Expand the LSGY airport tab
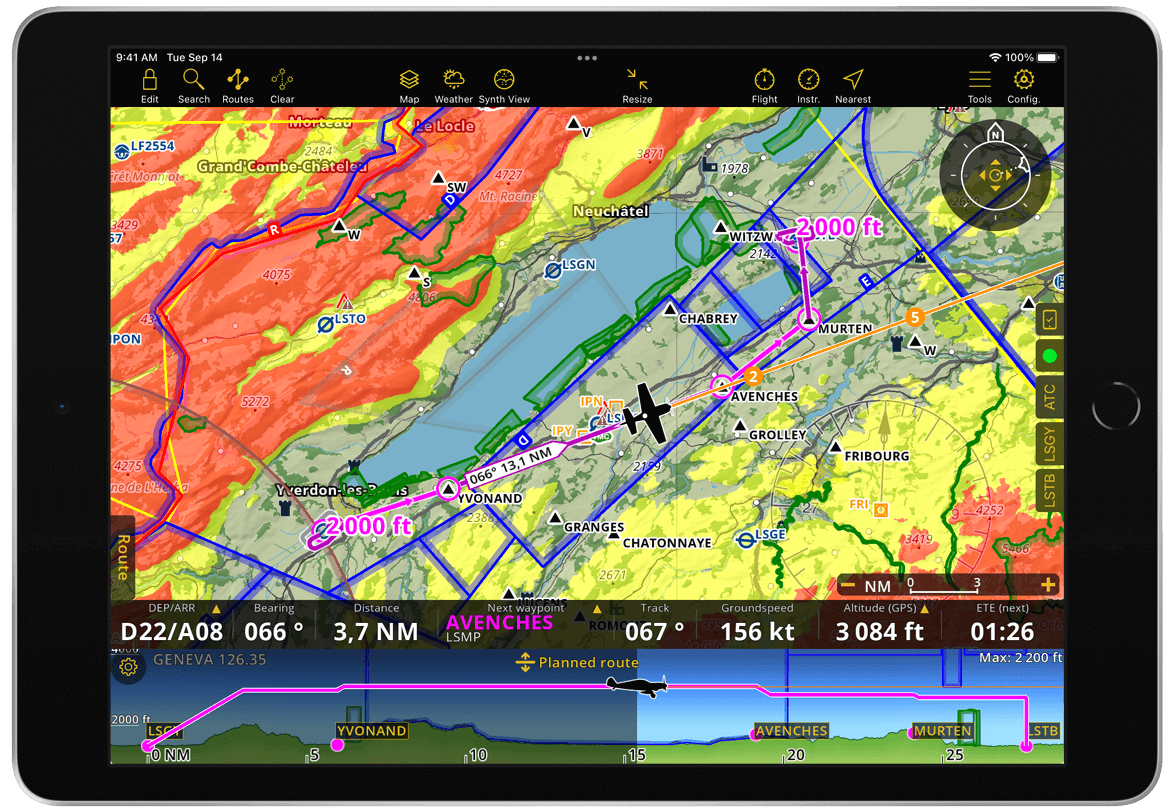 [1049, 440]
